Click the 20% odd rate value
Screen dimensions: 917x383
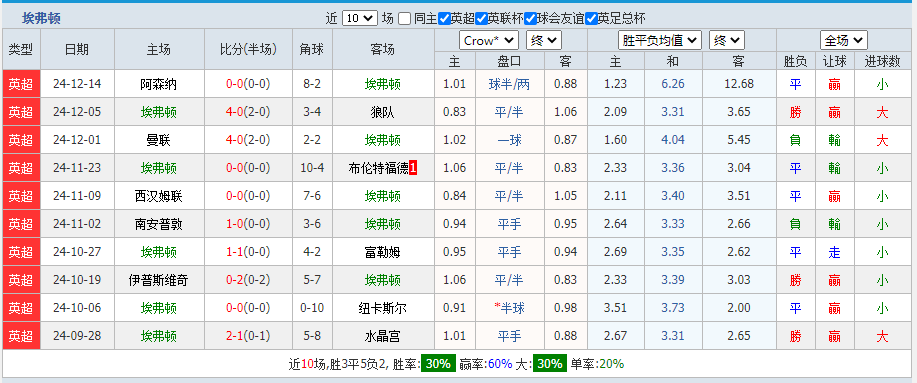612,364
